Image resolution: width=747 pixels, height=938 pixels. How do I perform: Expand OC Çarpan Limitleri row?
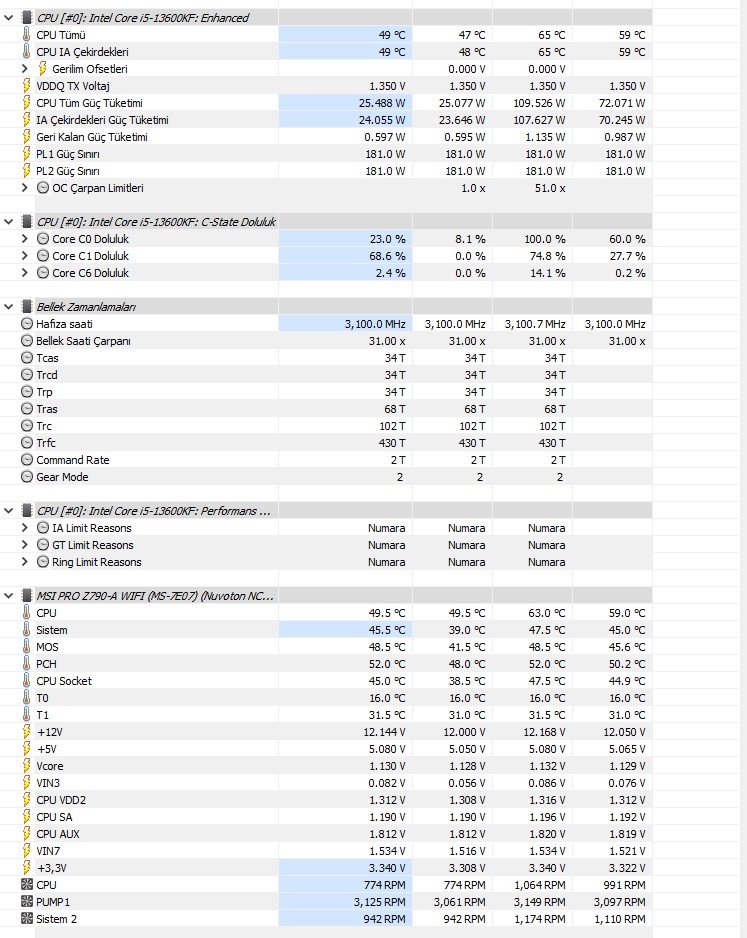coord(25,188)
